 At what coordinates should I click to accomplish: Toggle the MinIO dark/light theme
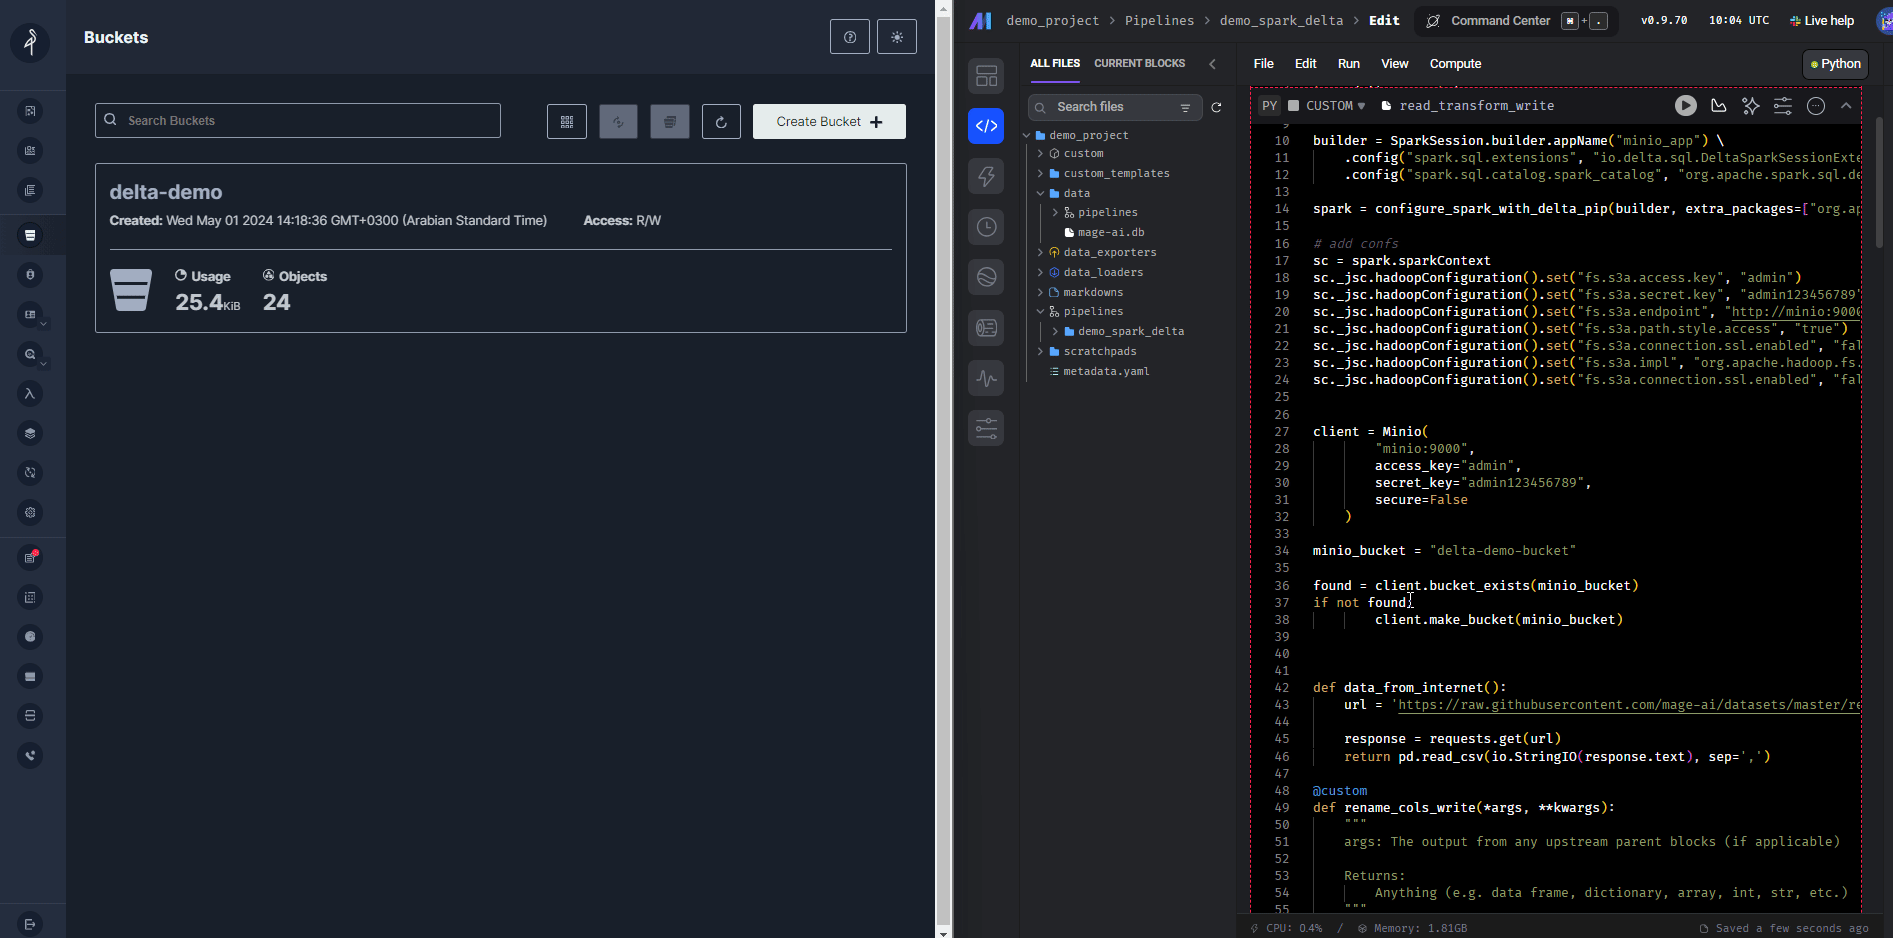point(896,37)
